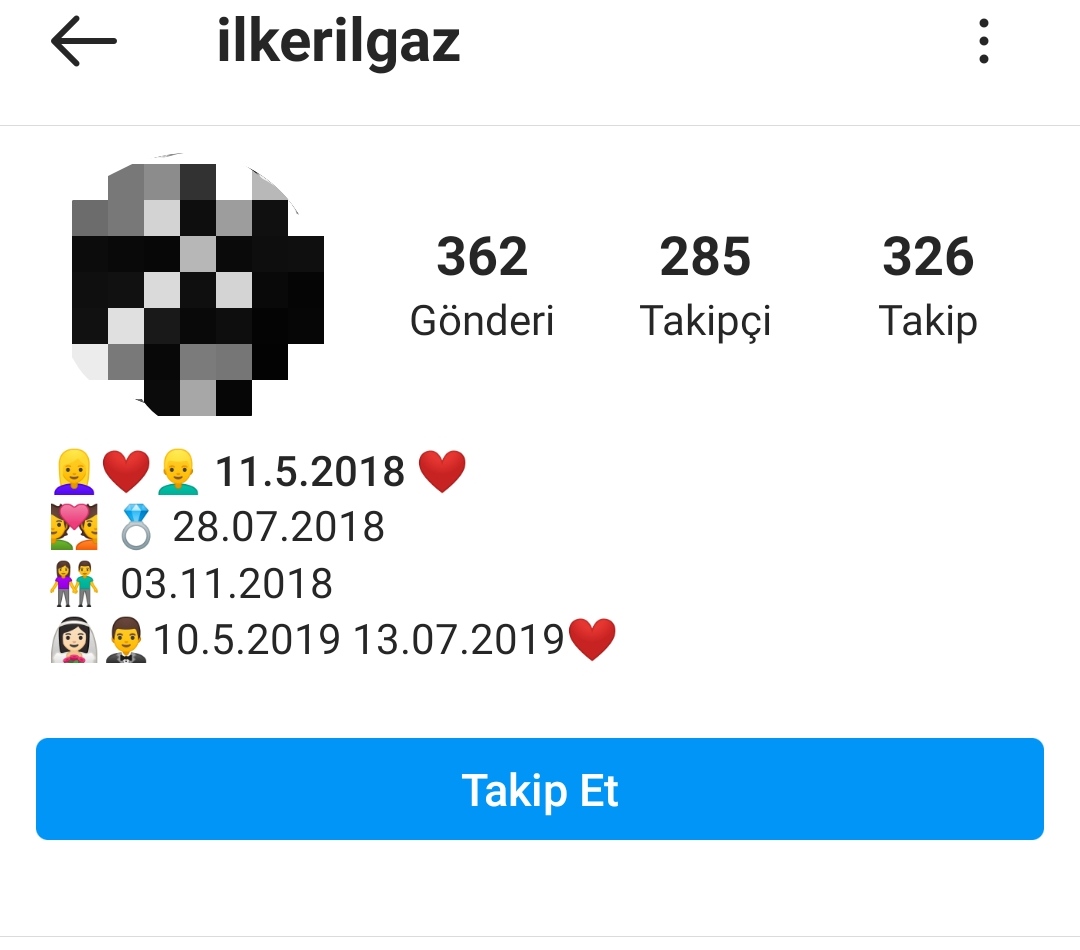Tap the groom in tuxedo emoji
1080x950 pixels.
[x=125, y=640]
